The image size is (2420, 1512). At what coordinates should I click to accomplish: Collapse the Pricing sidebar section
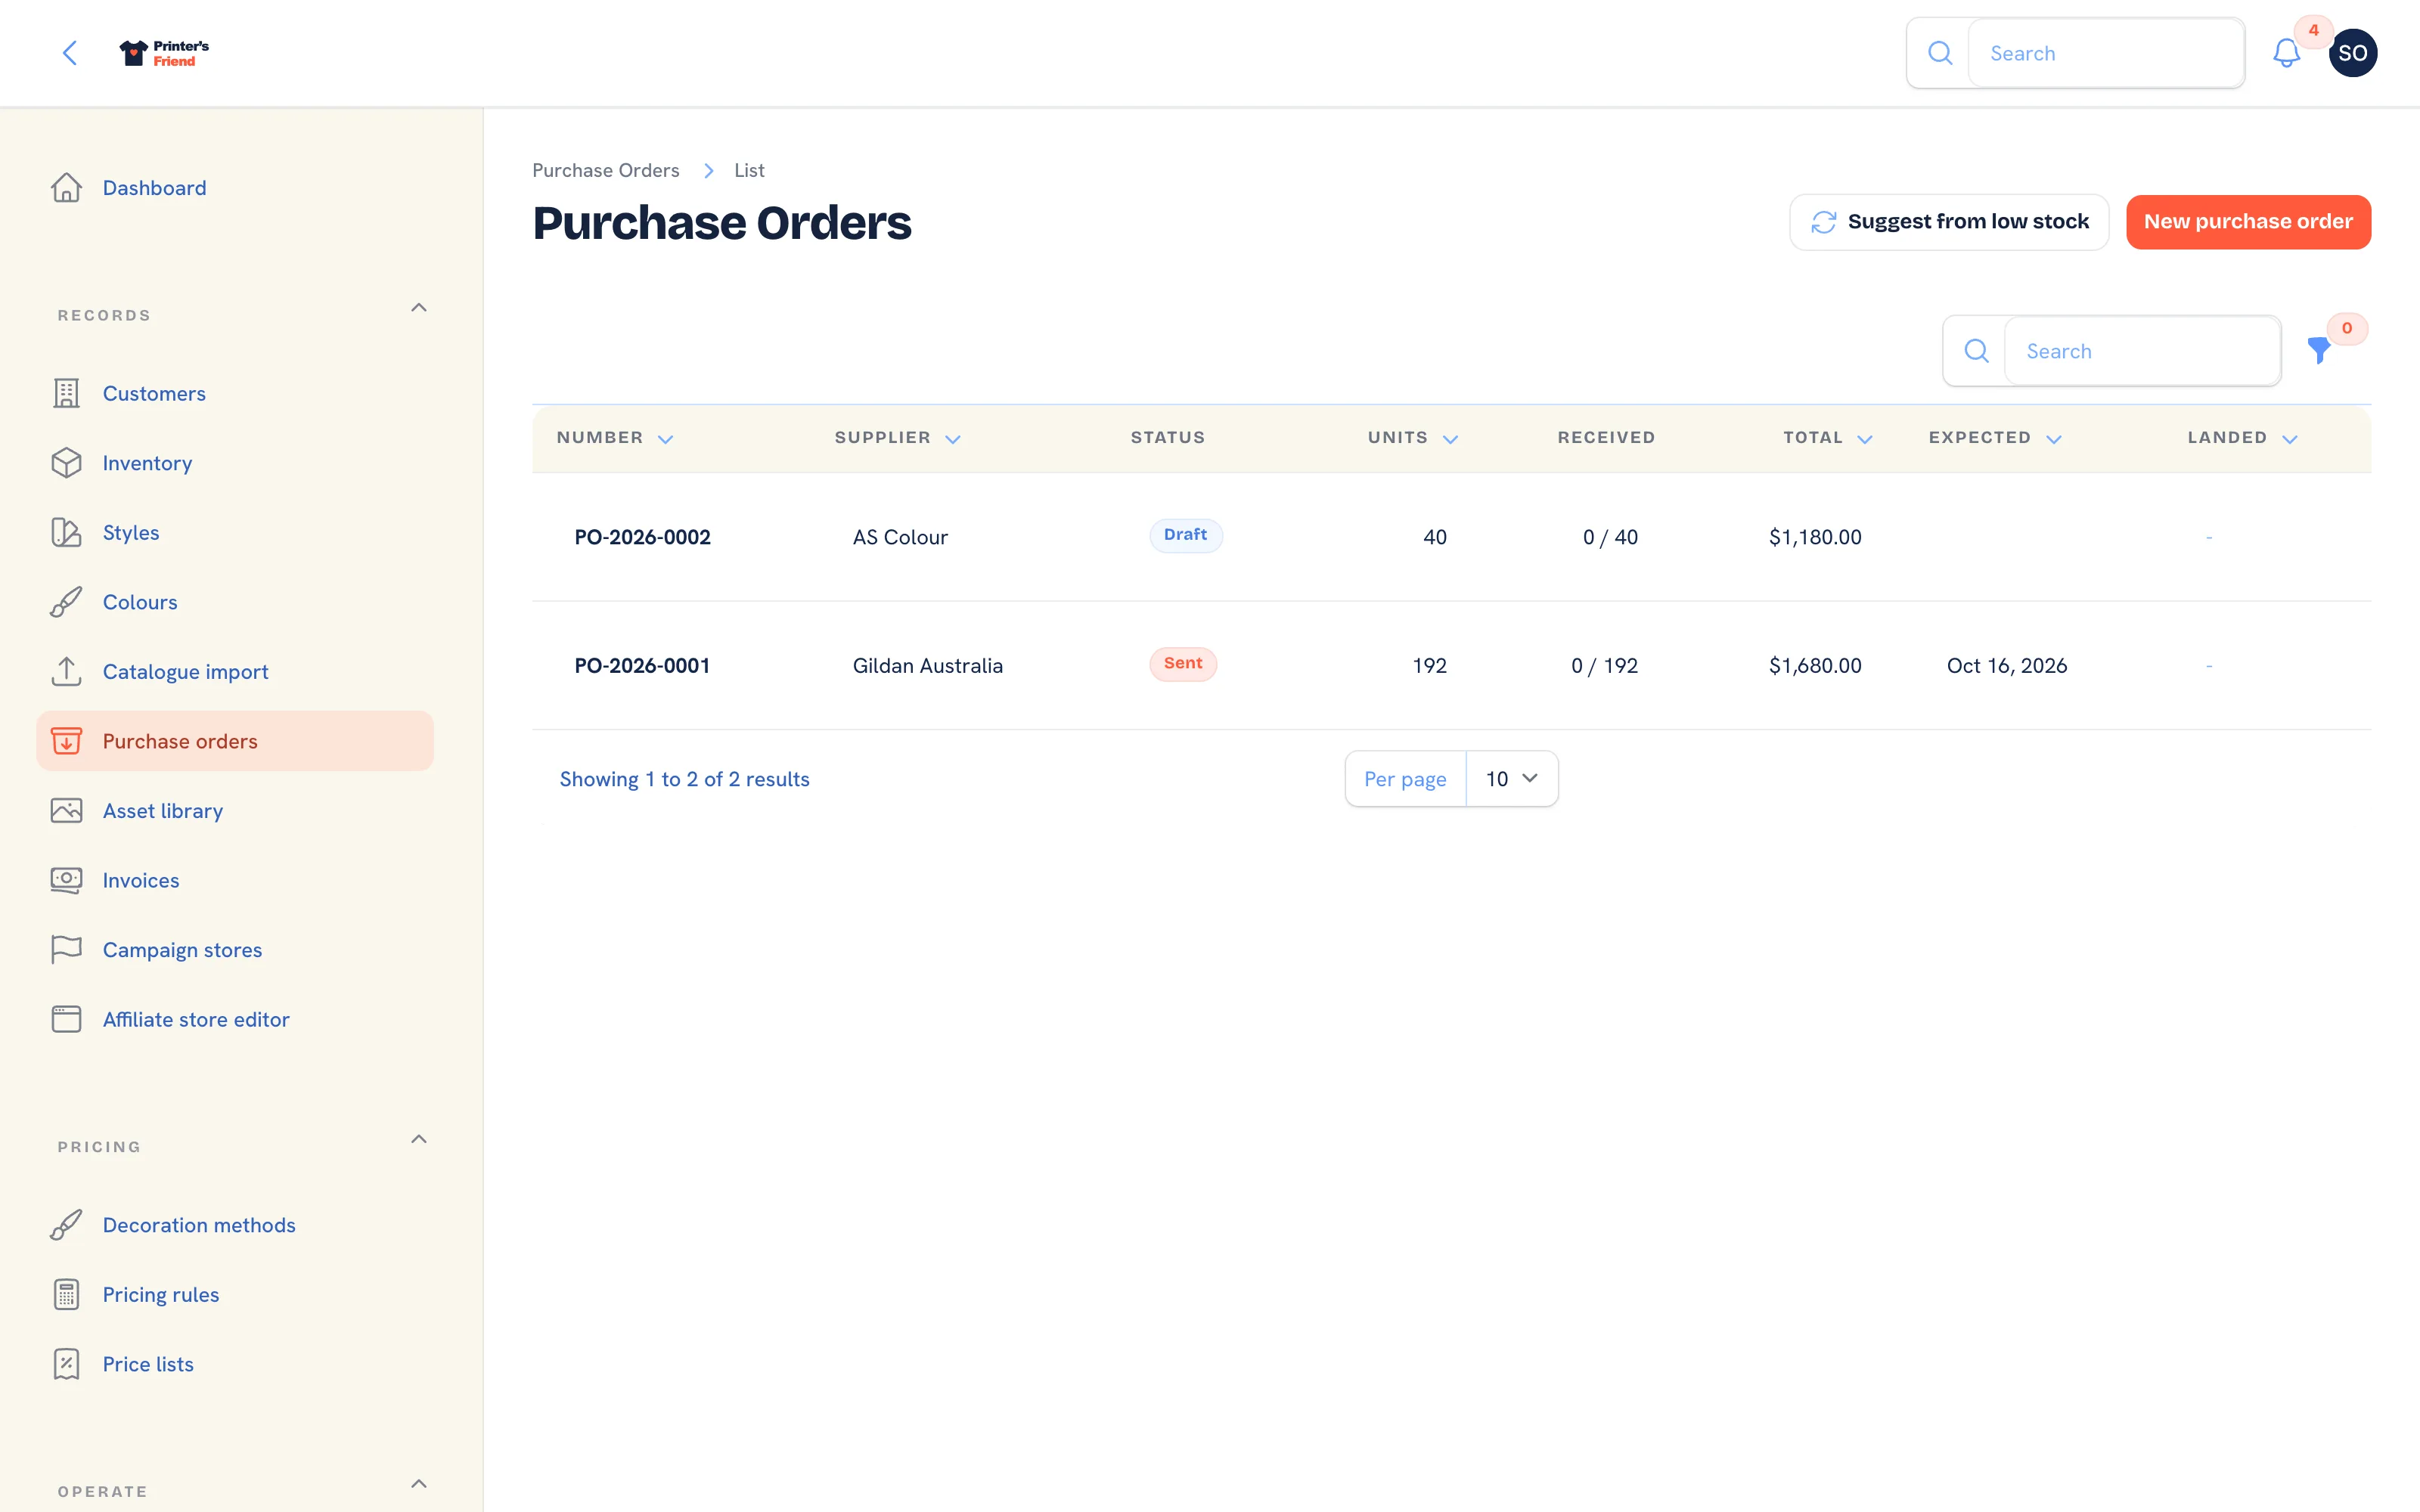pyautogui.click(x=419, y=1139)
